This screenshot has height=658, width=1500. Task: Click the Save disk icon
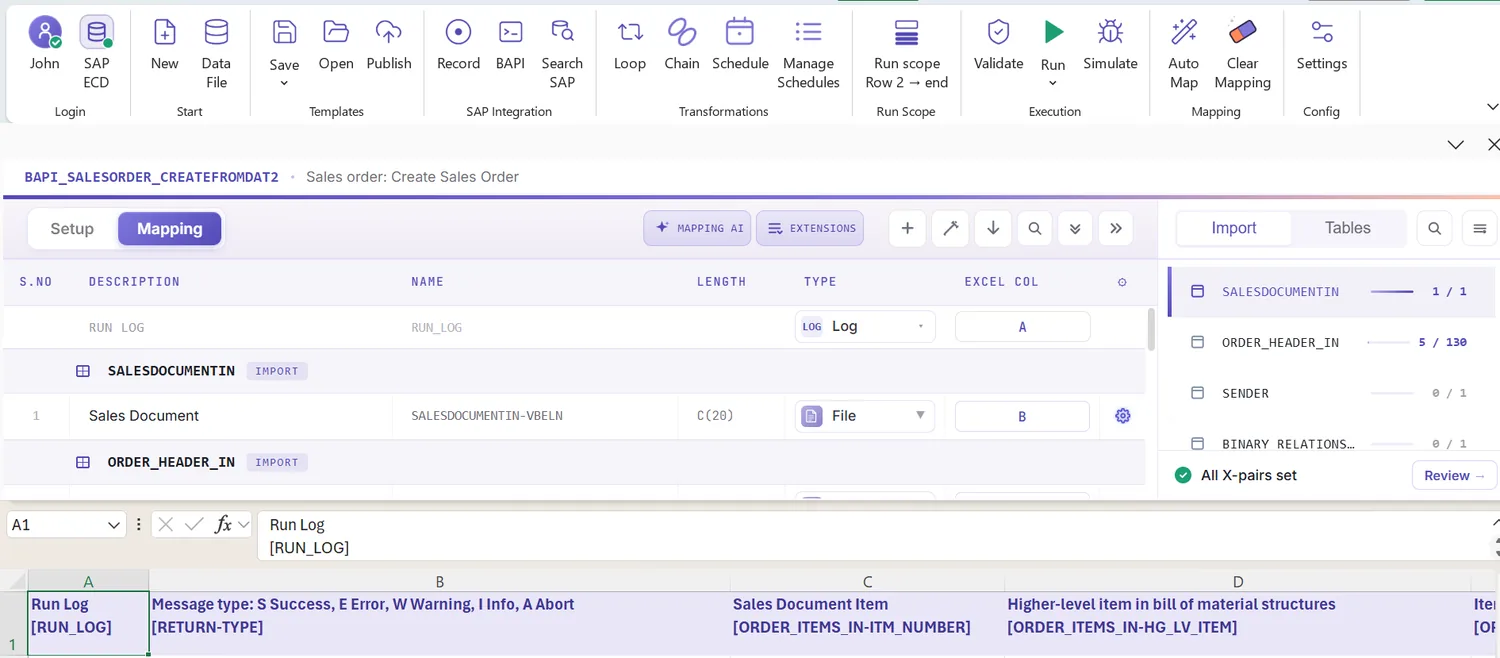tap(284, 33)
